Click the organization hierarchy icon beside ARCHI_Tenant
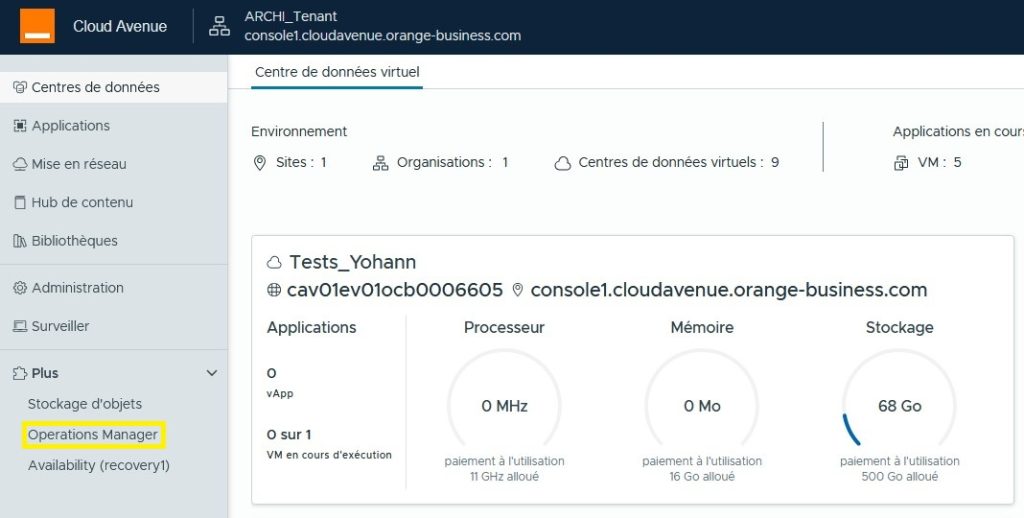Viewport: 1024px width, 518px height. point(219,27)
